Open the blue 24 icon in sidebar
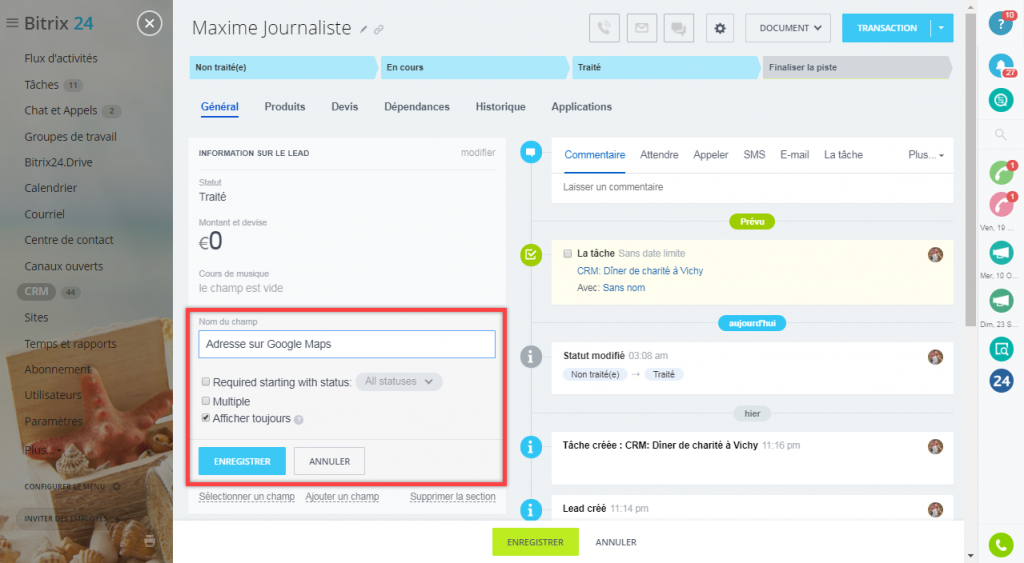Viewport: 1024px width, 563px height. coord(1001,381)
